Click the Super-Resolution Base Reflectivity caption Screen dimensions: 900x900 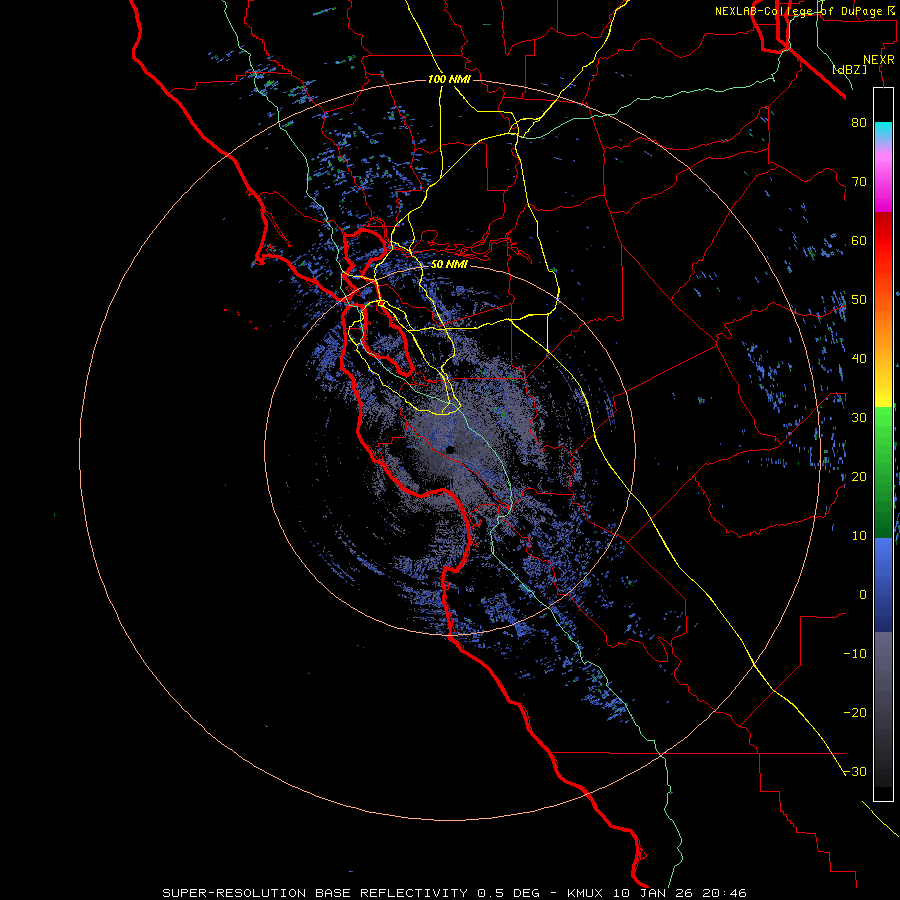pyautogui.click(x=455, y=893)
